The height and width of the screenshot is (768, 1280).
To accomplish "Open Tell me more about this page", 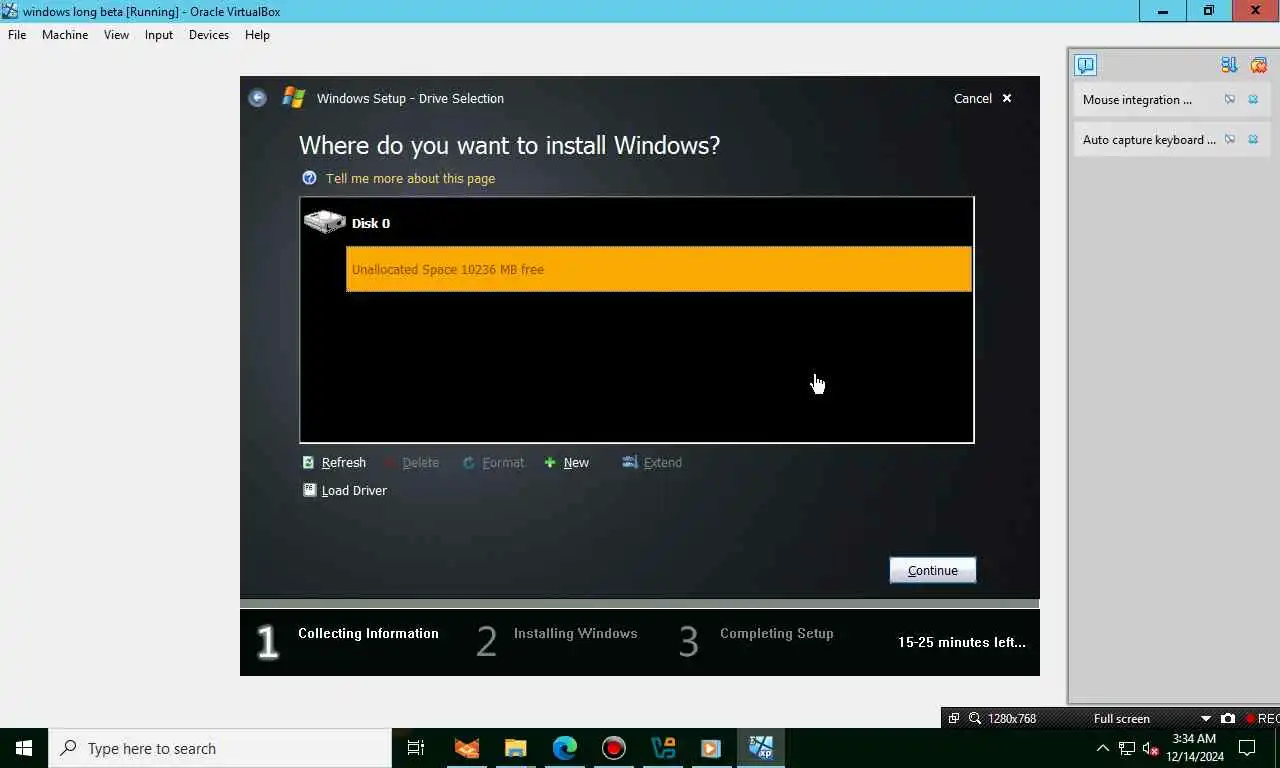I will coord(410,178).
